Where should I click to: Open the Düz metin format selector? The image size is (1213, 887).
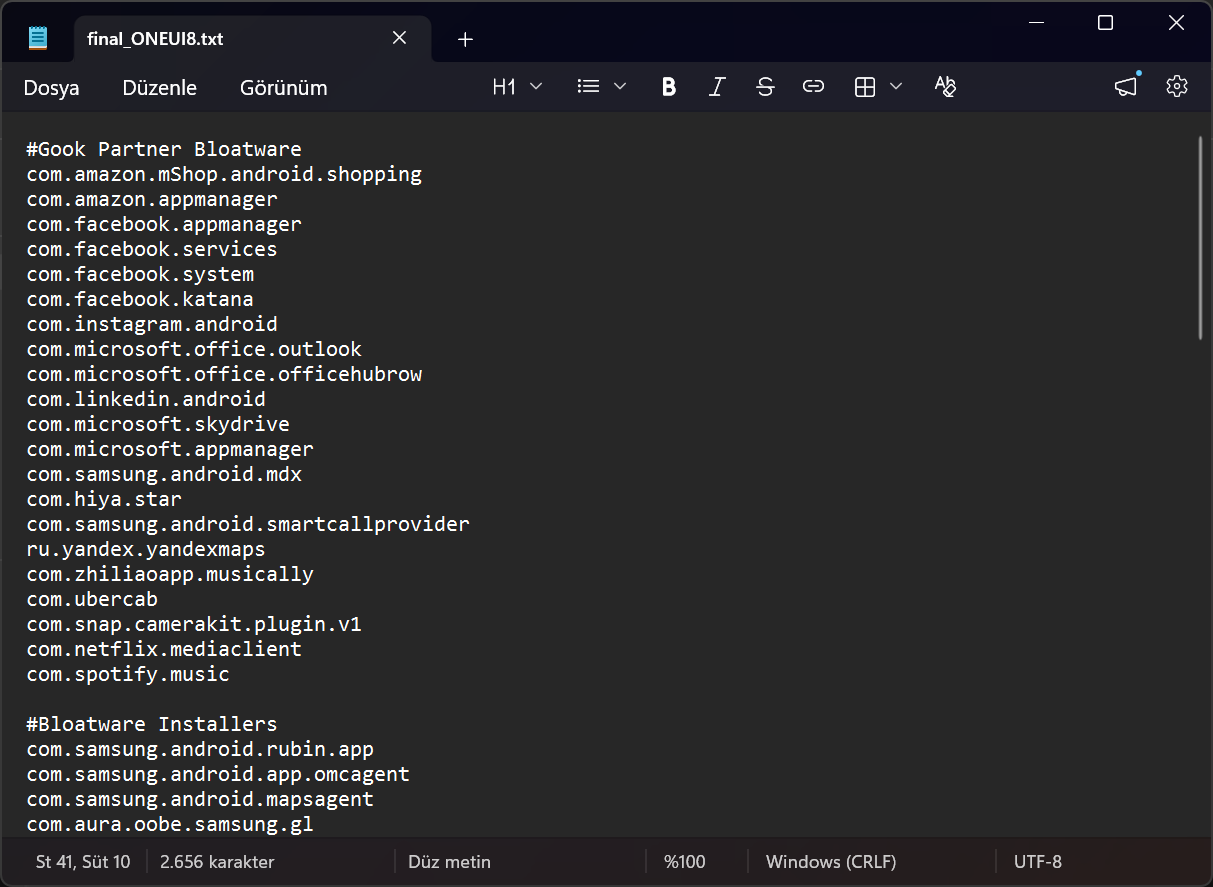pos(450,862)
